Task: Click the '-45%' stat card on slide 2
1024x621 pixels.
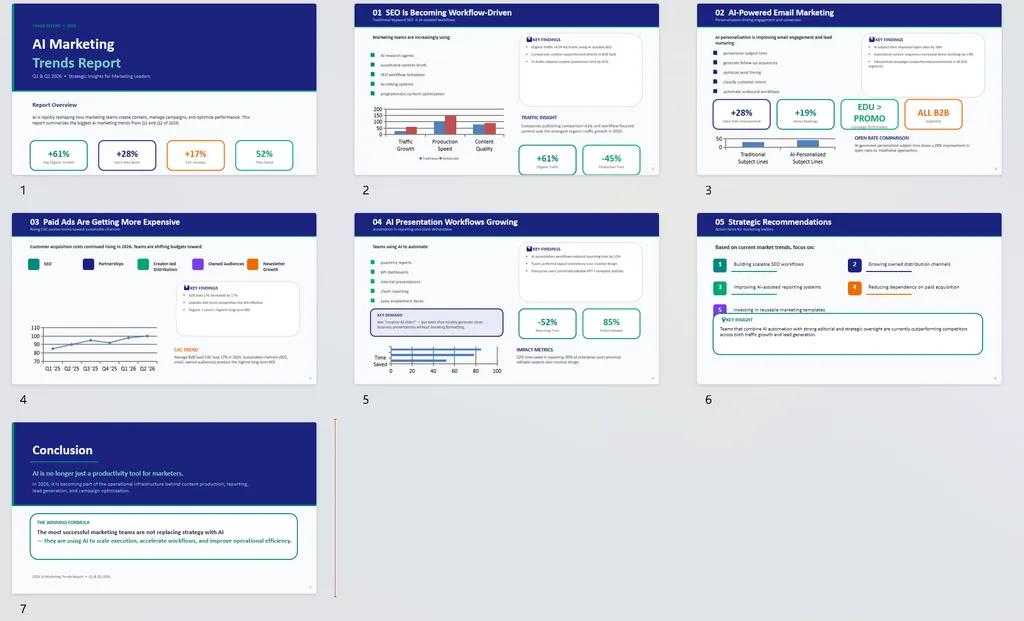Action: click(611, 160)
